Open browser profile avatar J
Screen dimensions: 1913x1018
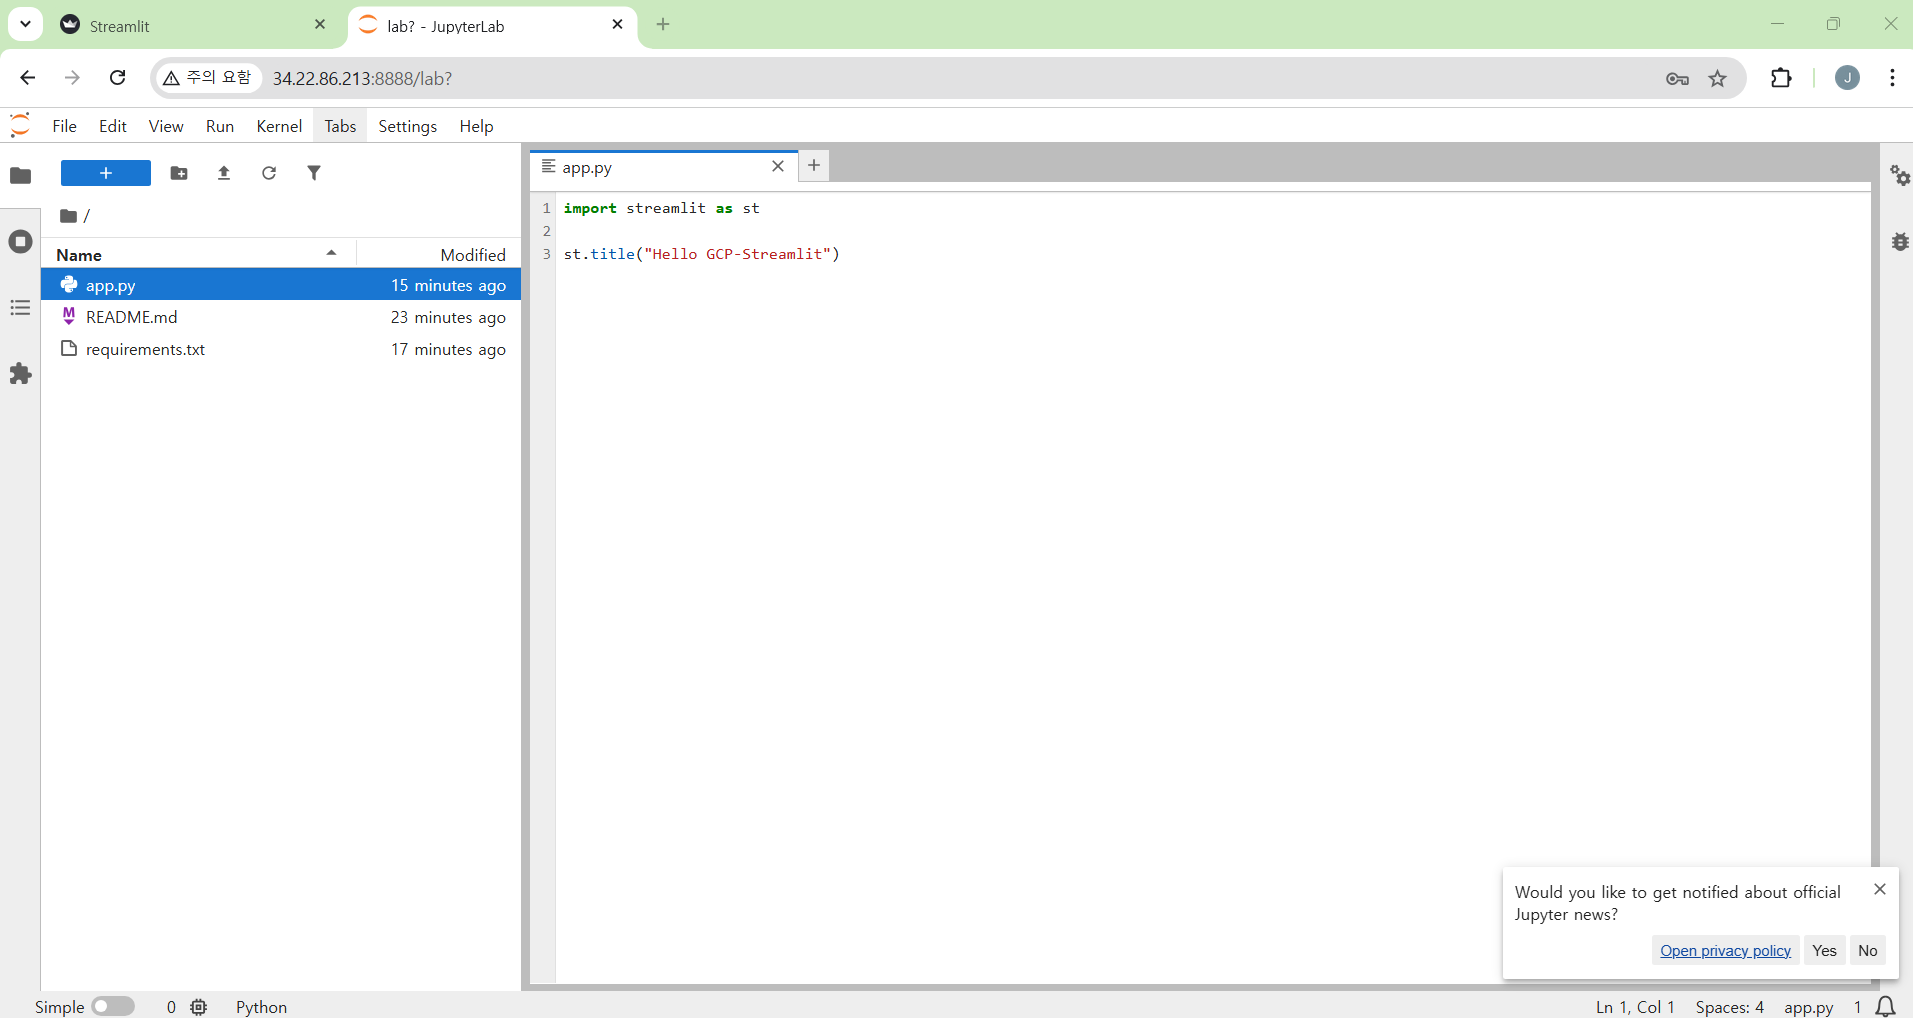pos(1847,78)
